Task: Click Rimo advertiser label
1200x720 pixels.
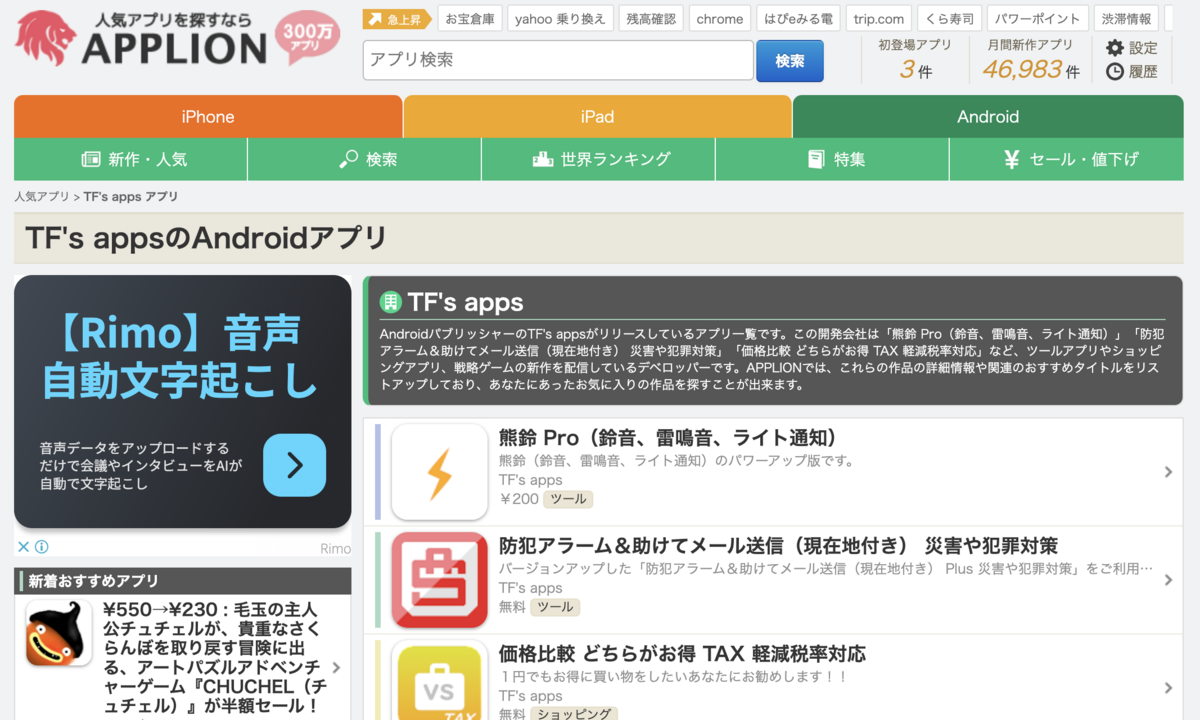Action: click(x=335, y=549)
